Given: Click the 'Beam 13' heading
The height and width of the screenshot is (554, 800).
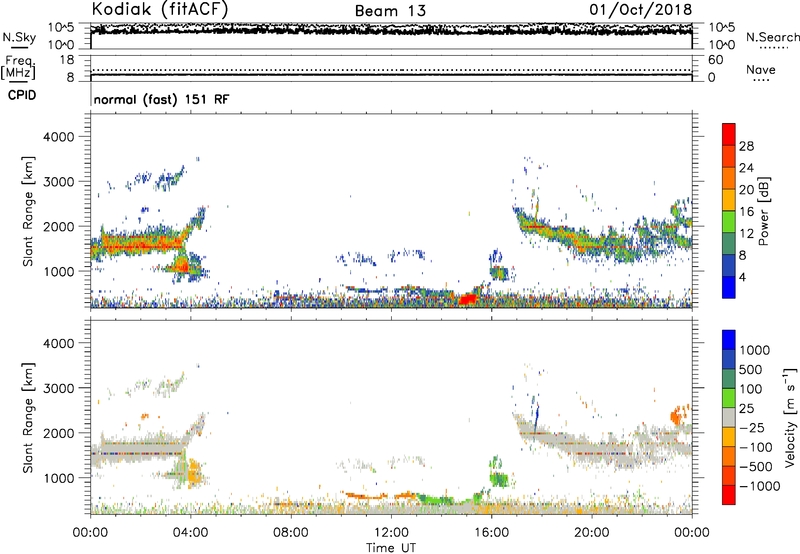Looking at the screenshot, I should pyautogui.click(x=390, y=11).
